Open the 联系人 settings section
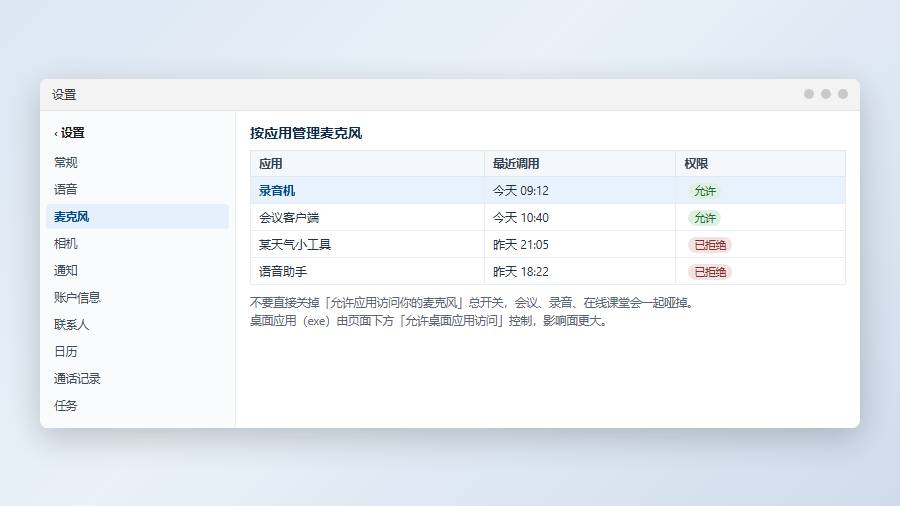The height and width of the screenshot is (506, 900). pos(137,324)
